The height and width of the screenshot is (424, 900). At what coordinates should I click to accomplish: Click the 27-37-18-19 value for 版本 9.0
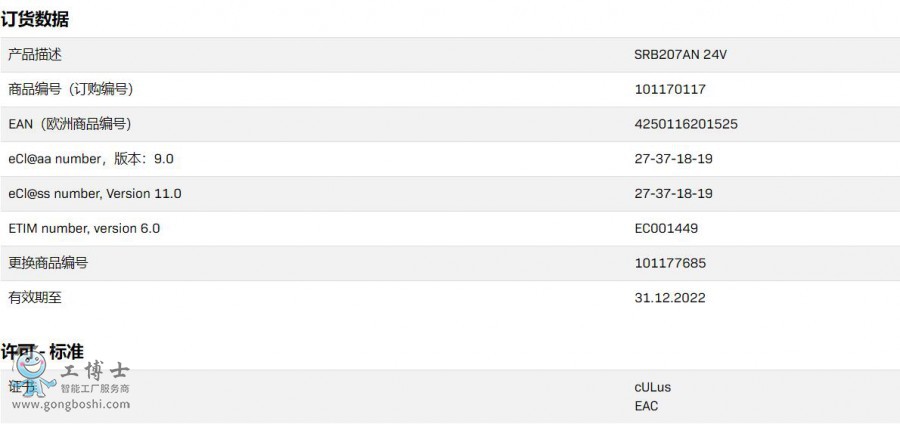(673, 159)
